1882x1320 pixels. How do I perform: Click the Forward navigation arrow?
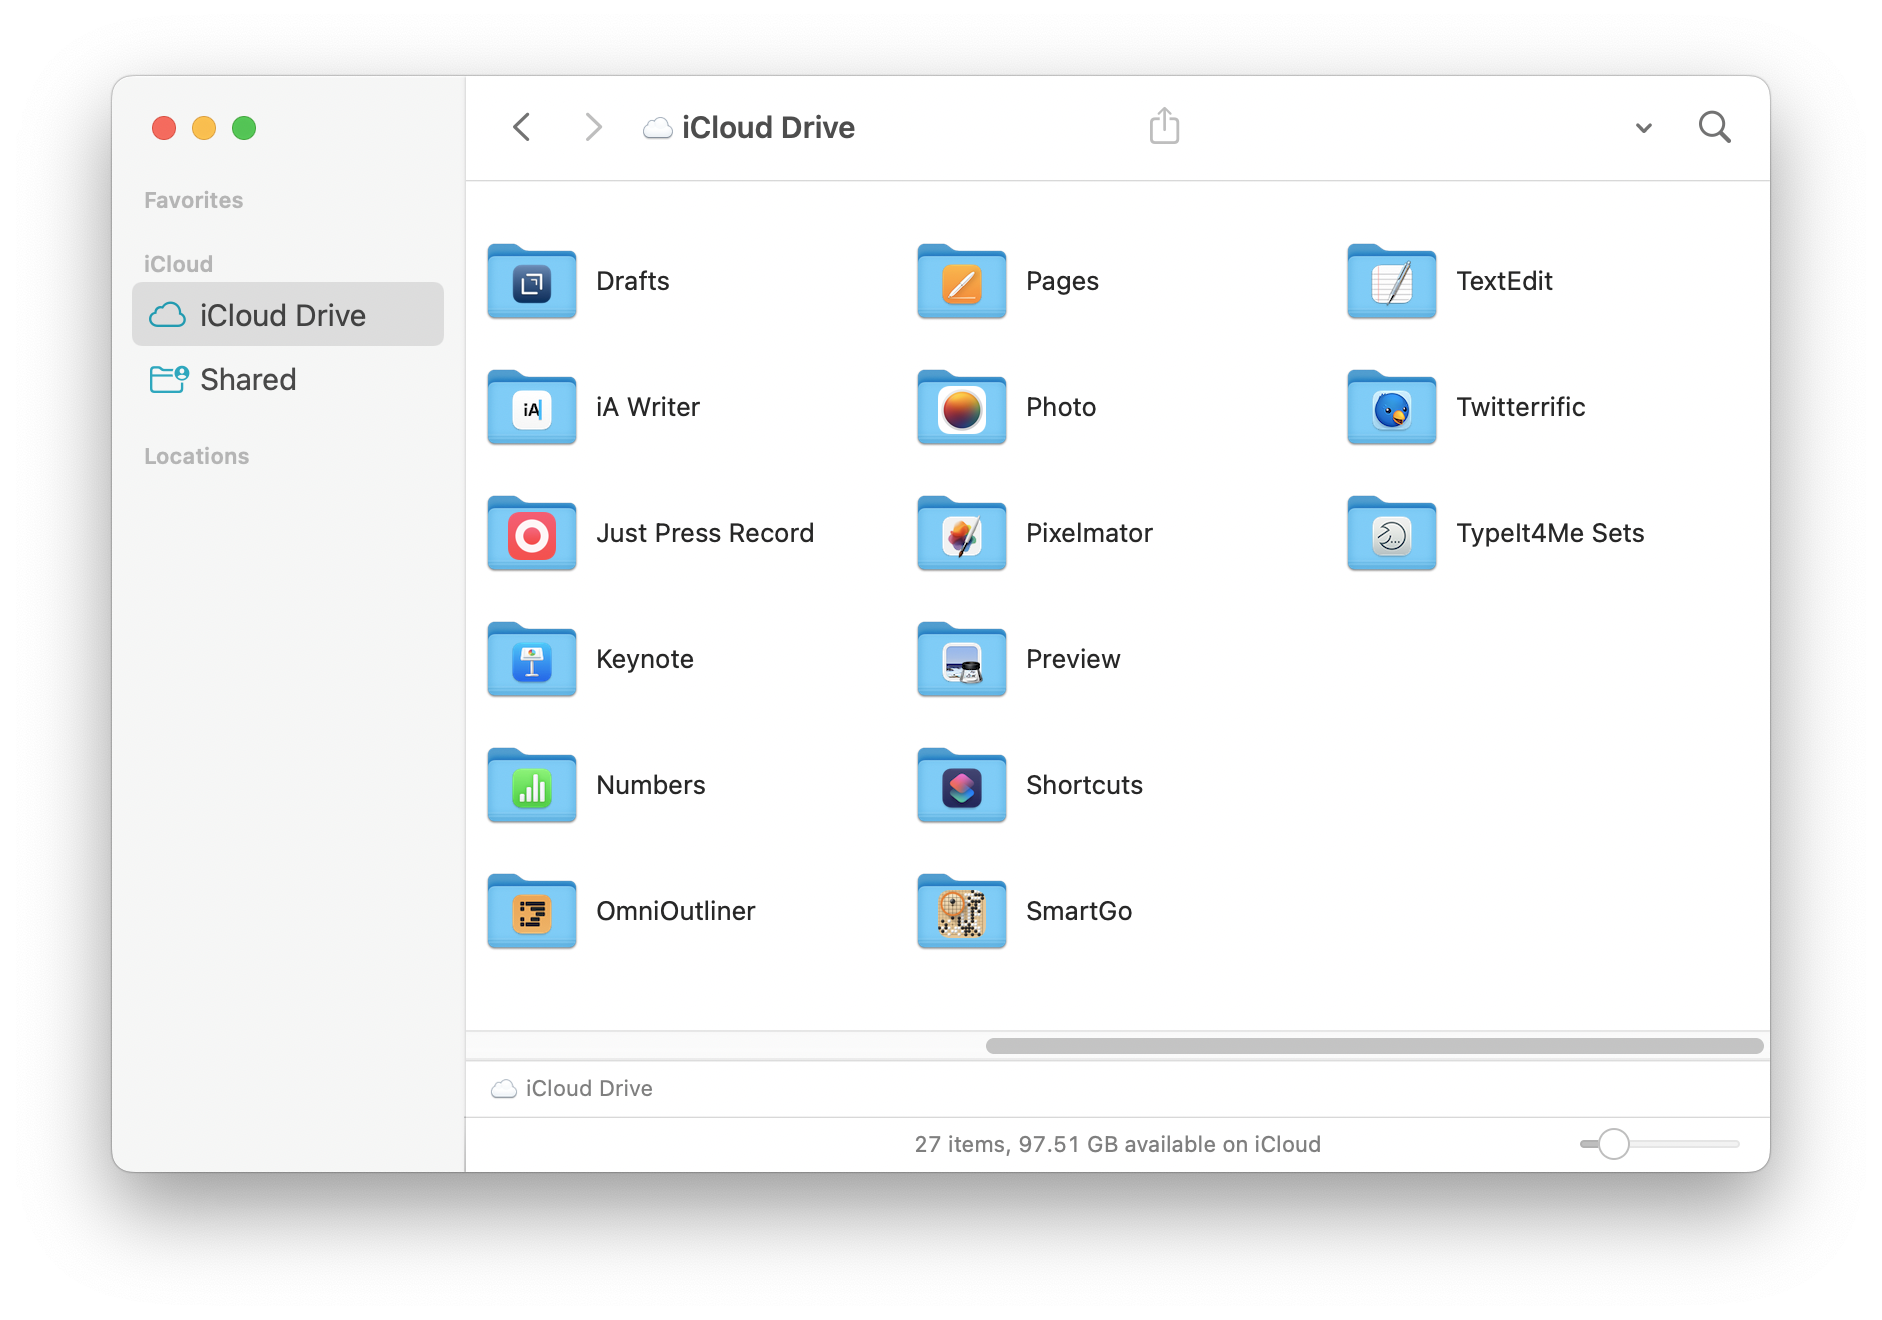pyautogui.click(x=593, y=127)
